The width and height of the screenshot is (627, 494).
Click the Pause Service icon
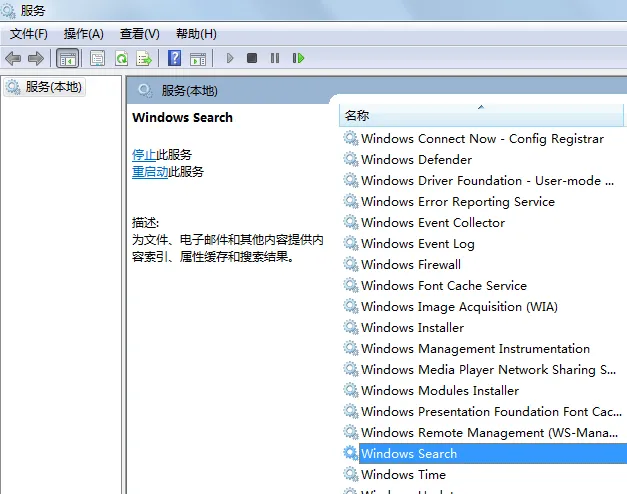(275, 58)
